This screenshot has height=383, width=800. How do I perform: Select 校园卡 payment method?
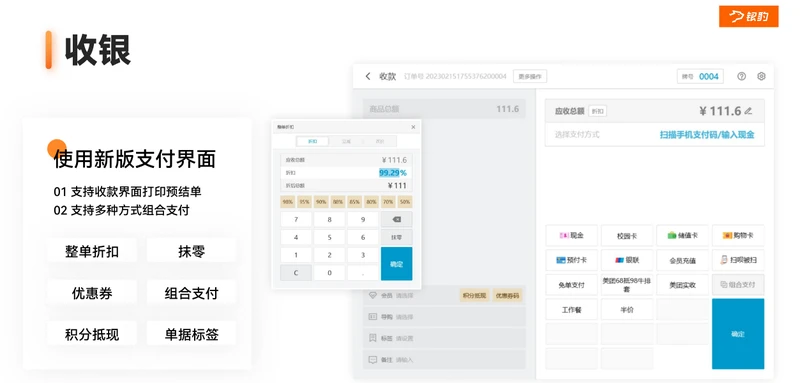(x=627, y=236)
